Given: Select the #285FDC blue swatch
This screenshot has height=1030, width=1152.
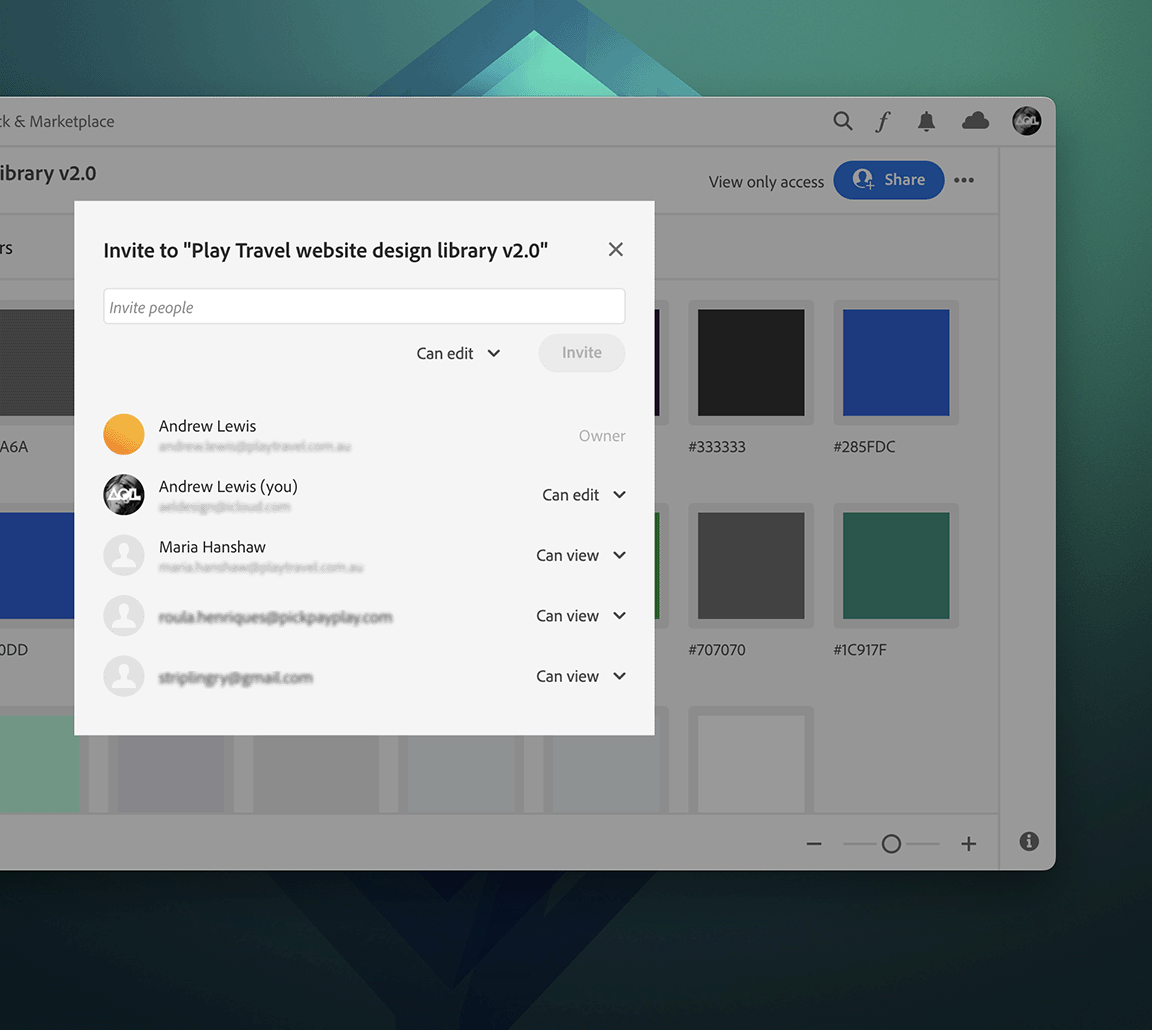Looking at the screenshot, I should pos(896,362).
